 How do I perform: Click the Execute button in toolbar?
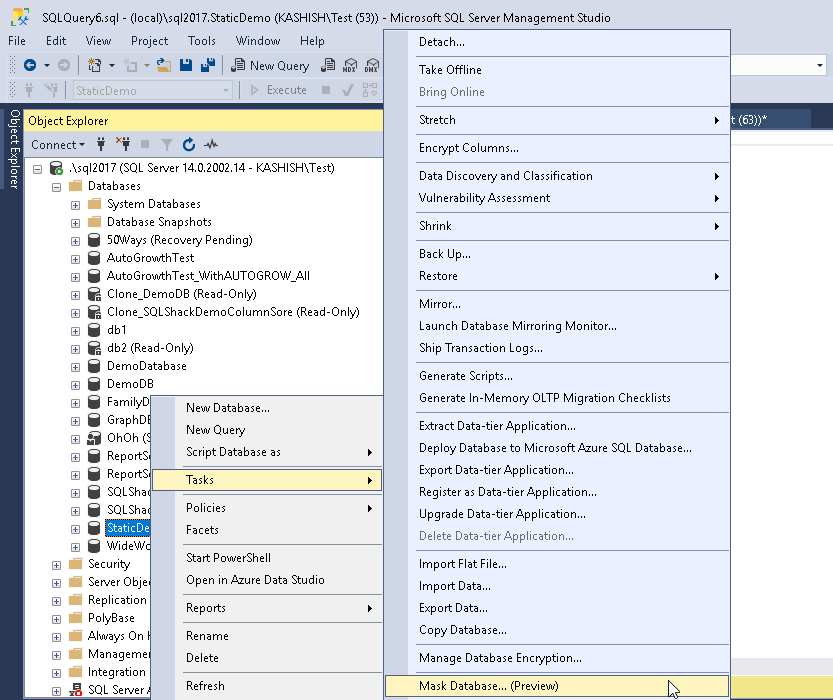(278, 90)
